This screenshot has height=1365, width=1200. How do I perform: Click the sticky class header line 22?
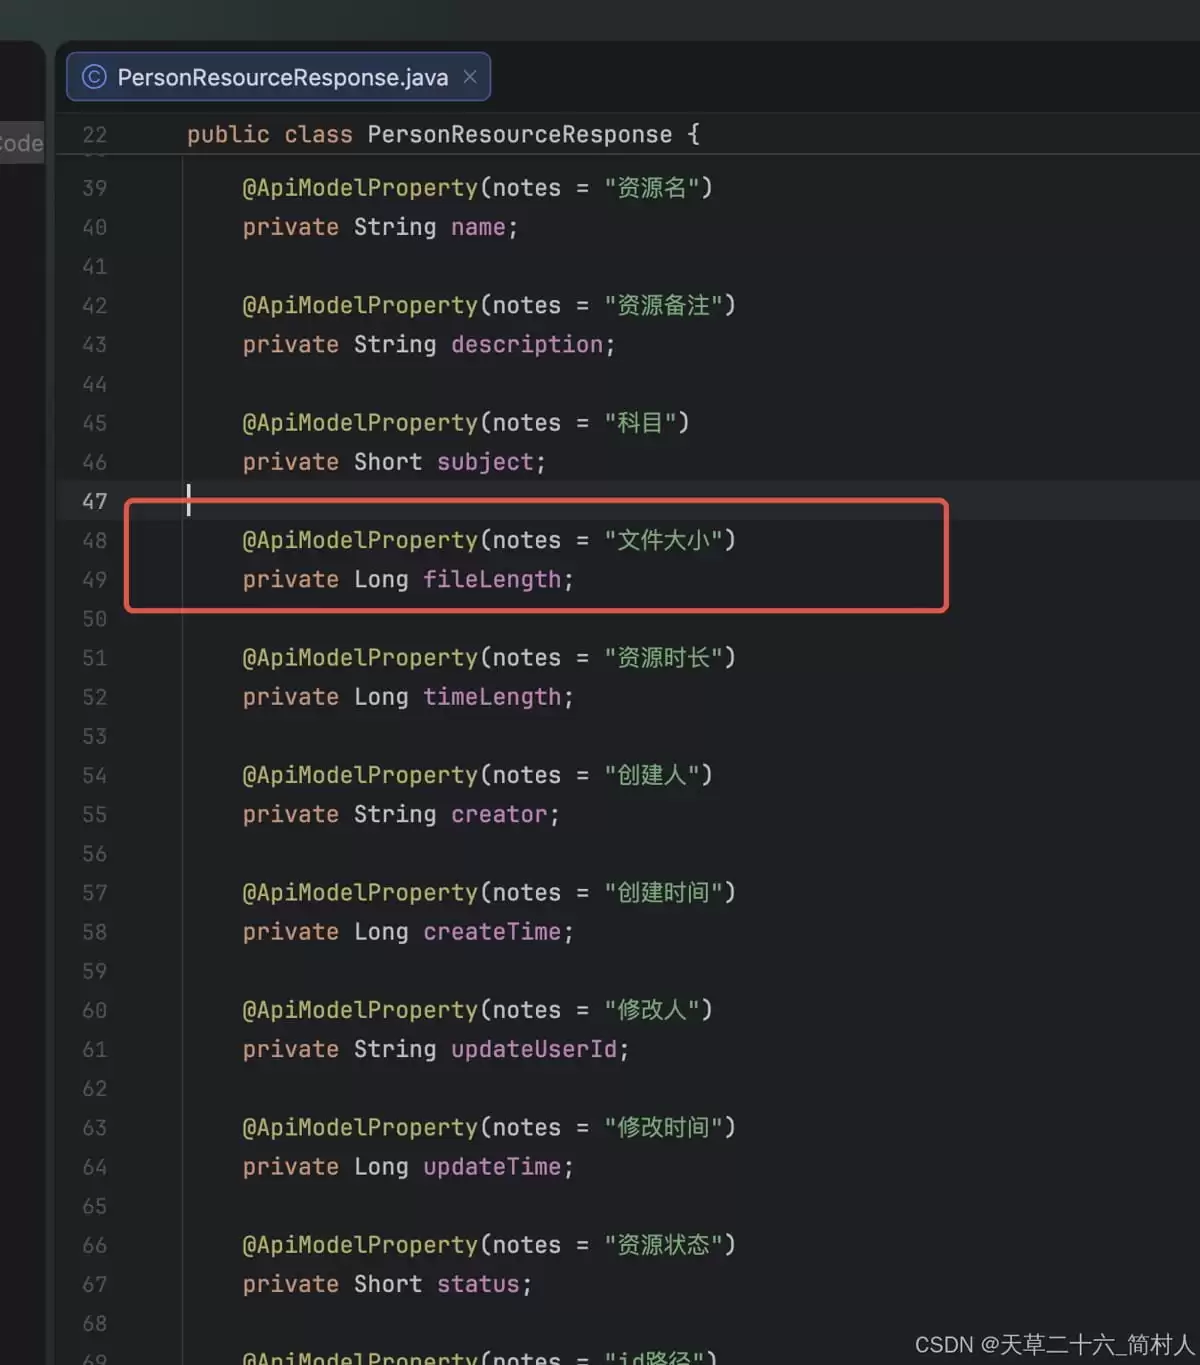tap(443, 134)
